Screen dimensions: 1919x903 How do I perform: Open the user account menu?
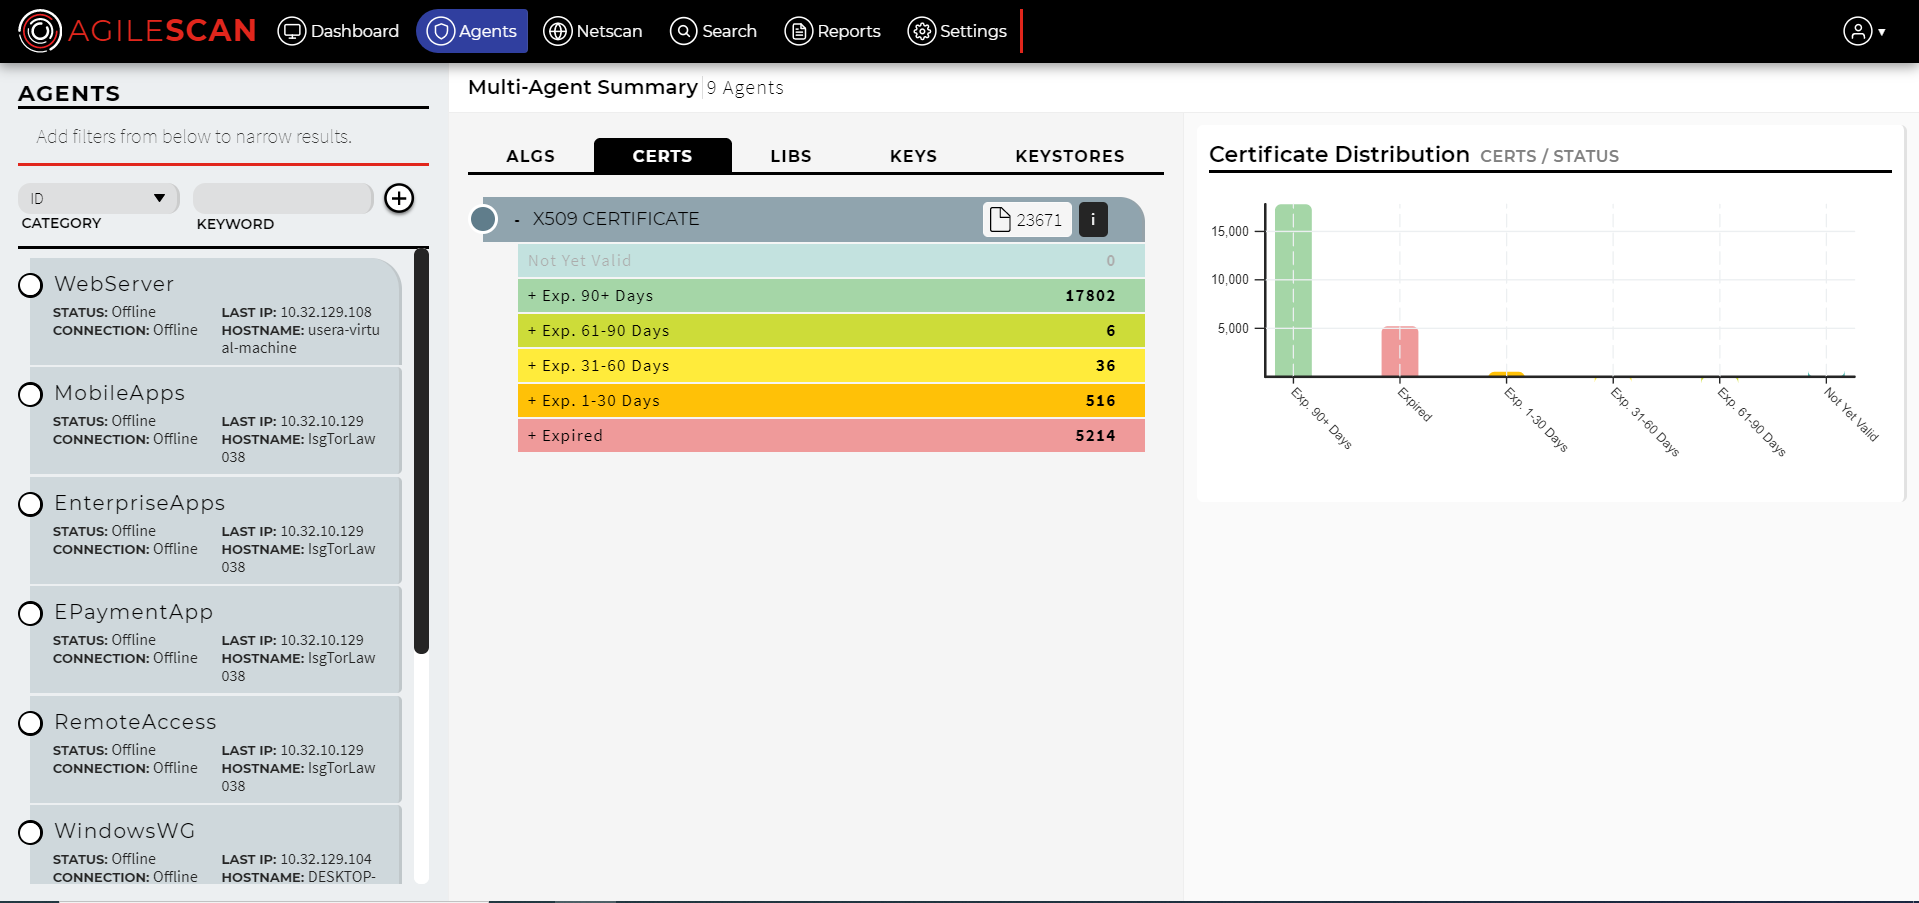1864,31
